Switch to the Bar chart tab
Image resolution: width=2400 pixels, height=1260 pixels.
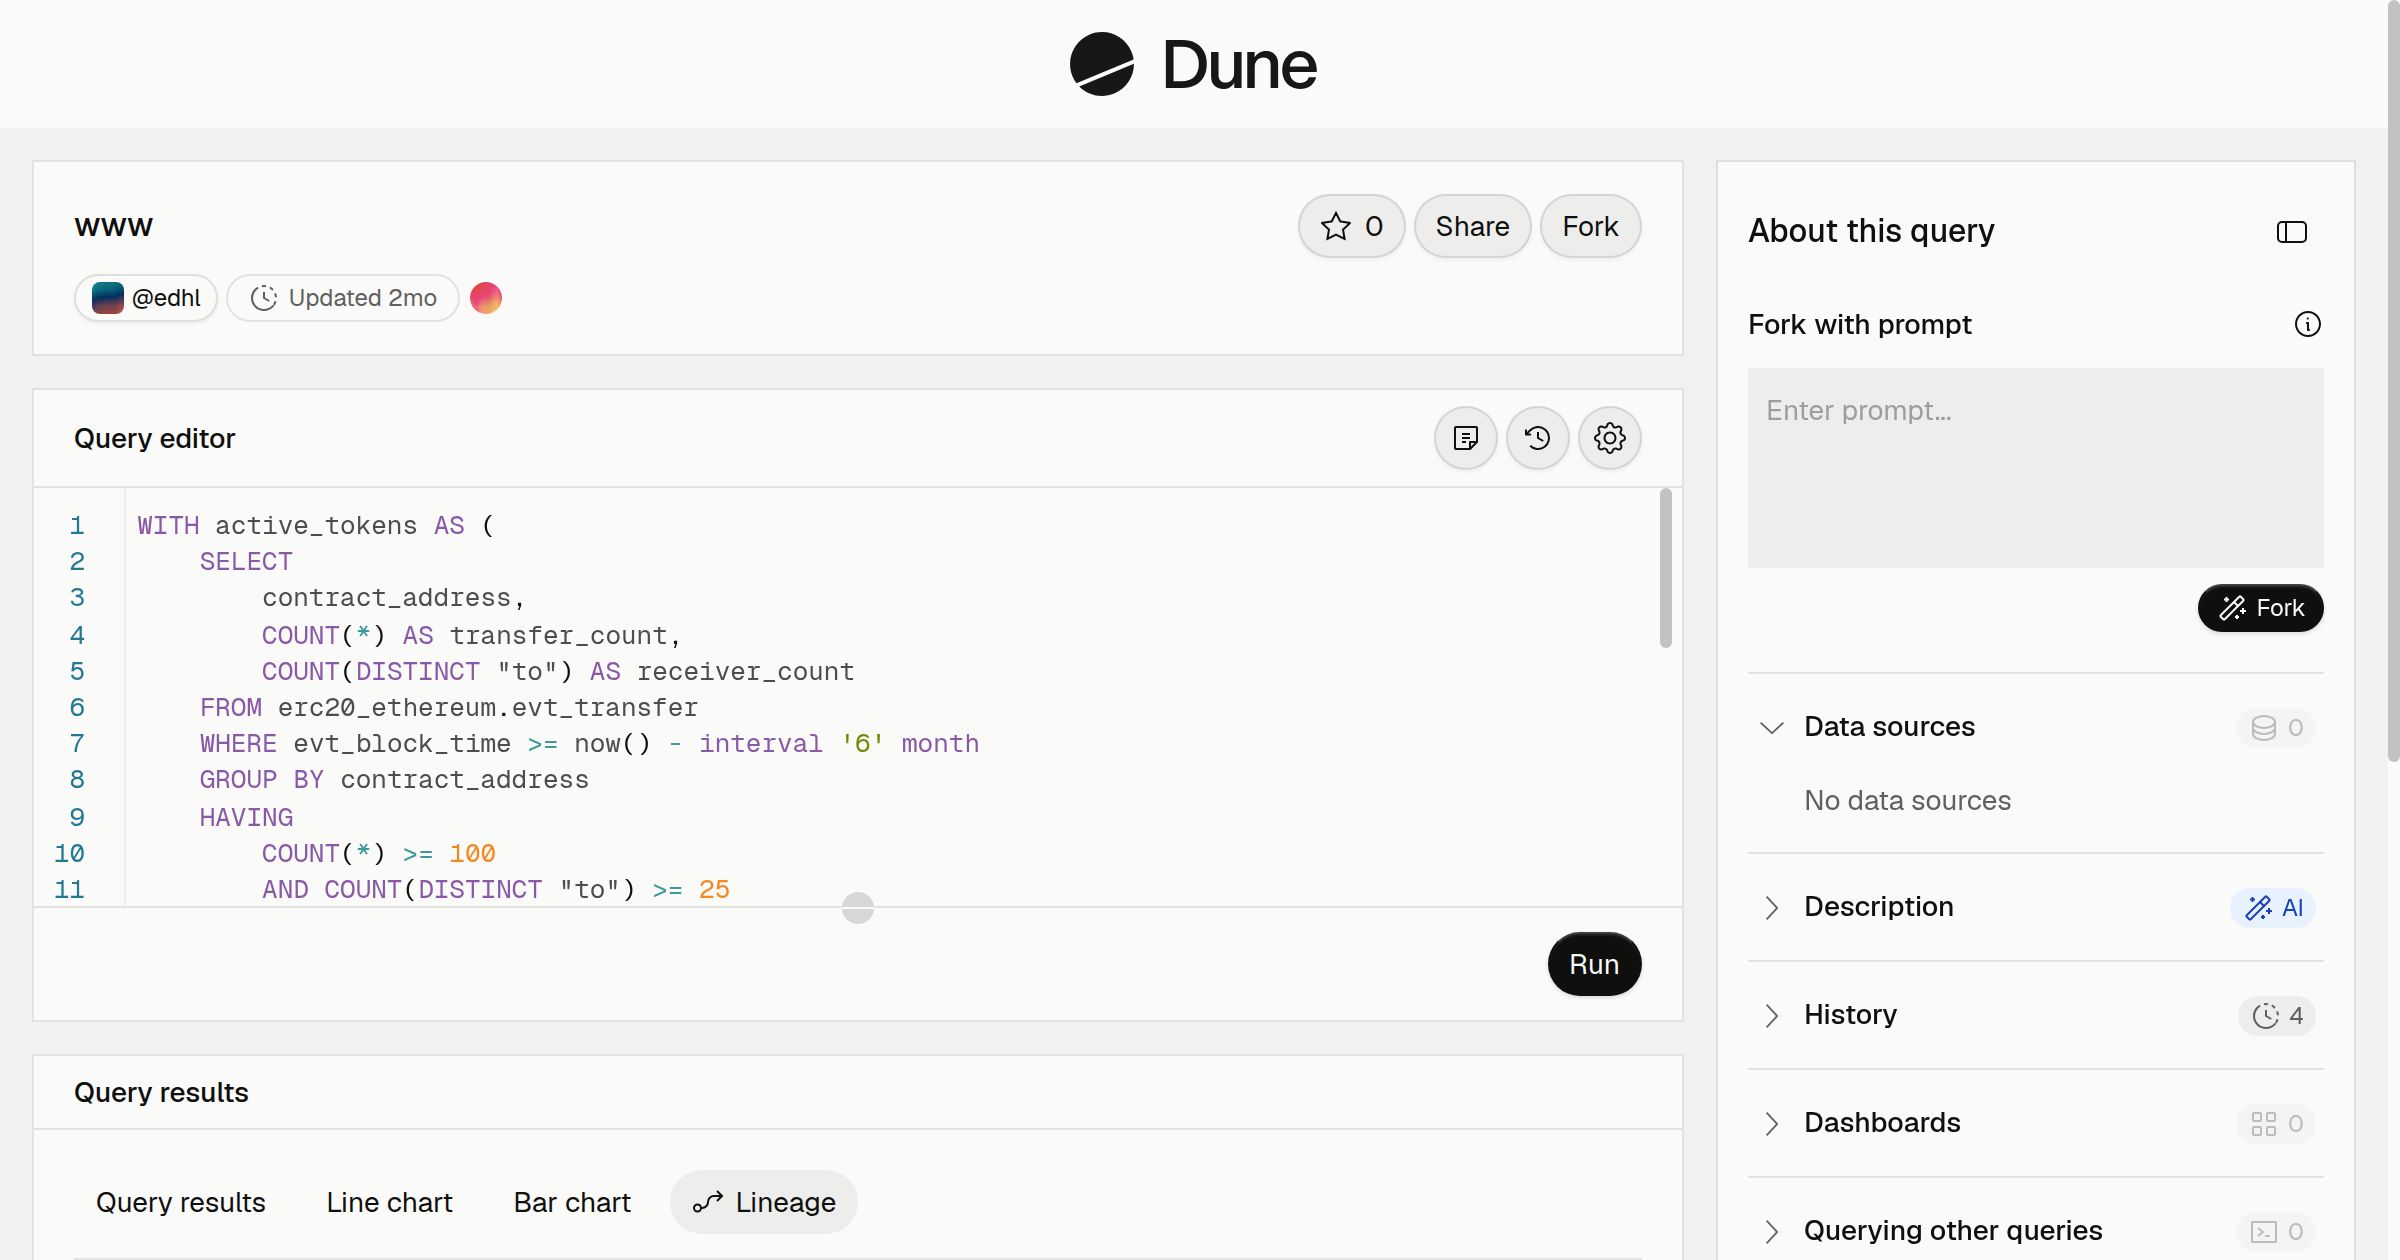coord(572,1202)
